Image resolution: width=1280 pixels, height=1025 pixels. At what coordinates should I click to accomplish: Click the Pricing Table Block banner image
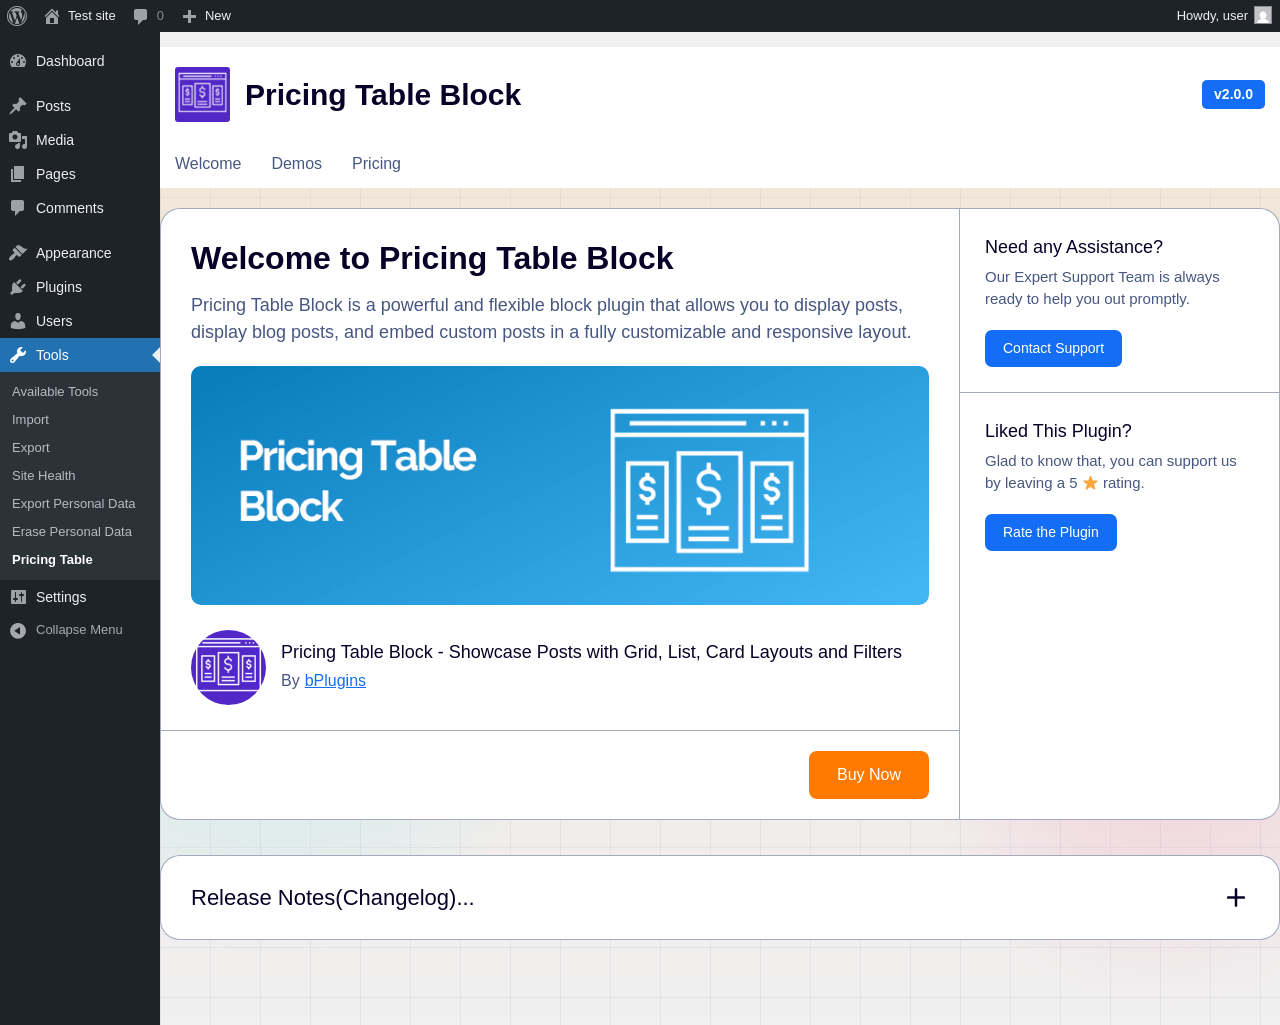coord(560,485)
